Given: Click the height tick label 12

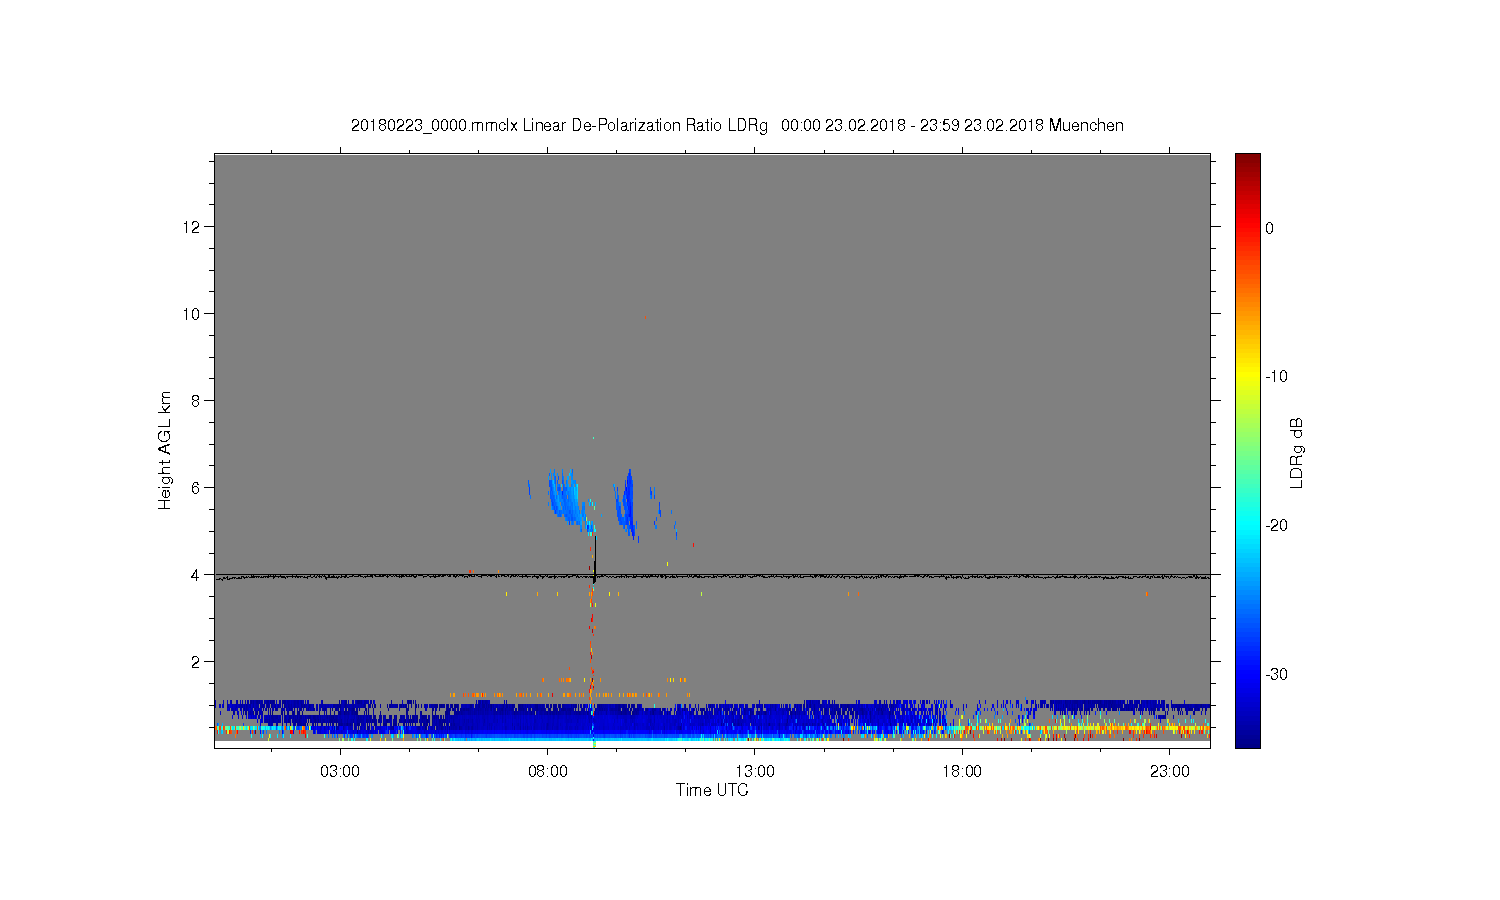Looking at the screenshot, I should click(193, 227).
